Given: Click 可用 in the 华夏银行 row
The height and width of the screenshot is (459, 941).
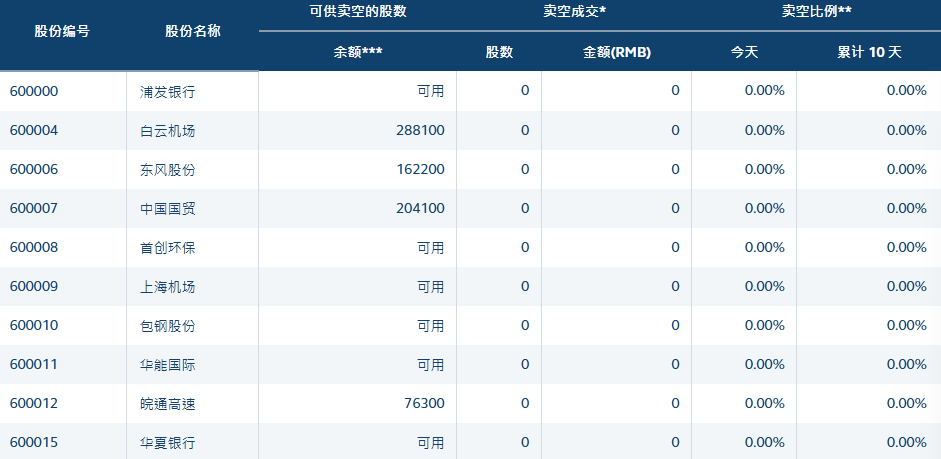Looking at the screenshot, I should click(x=431, y=442).
